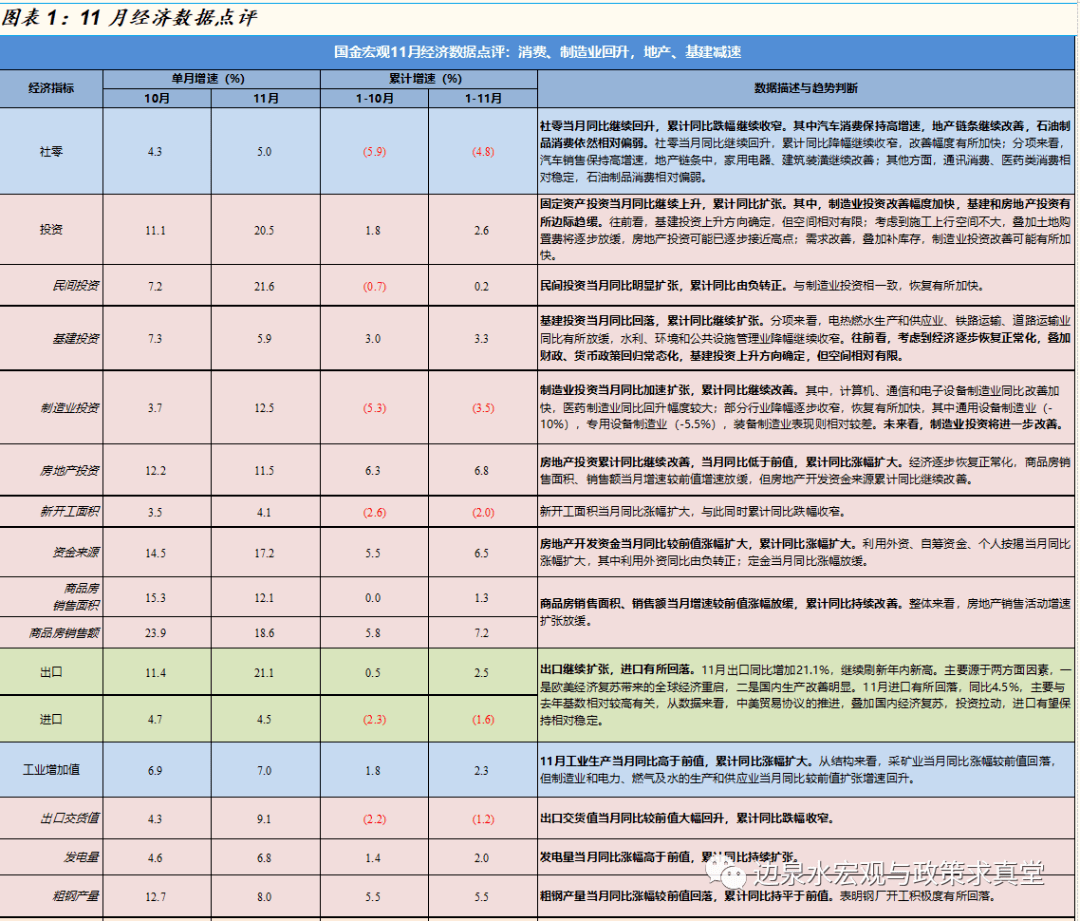Click the '出口交货值' row label
Viewport: 1080px width, 921px height.
[x=70, y=818]
